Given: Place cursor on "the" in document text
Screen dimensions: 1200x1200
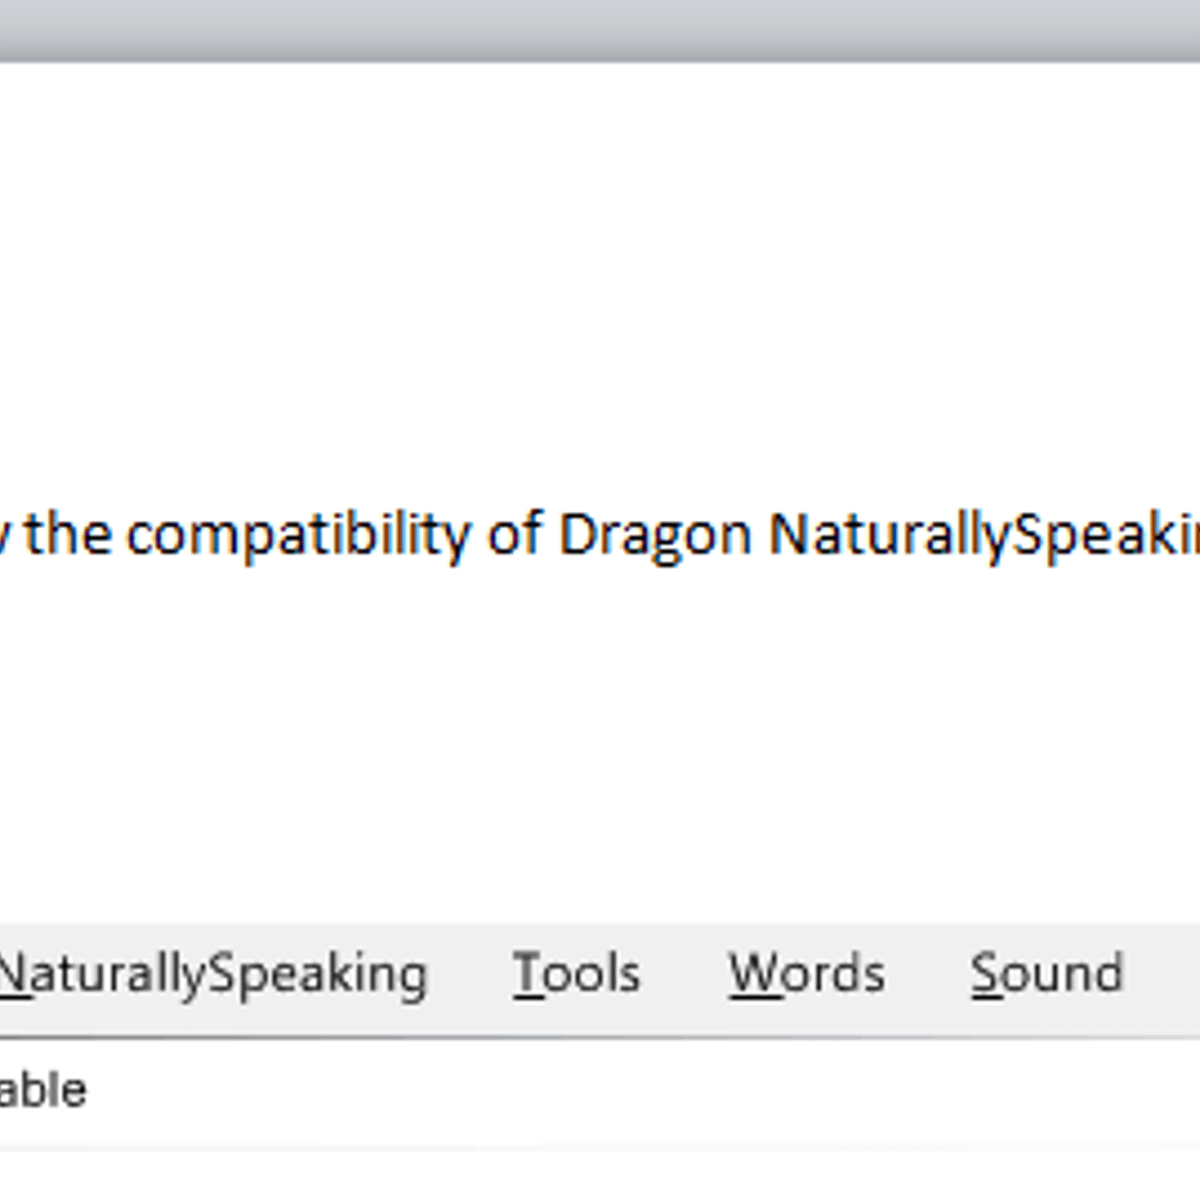Looking at the screenshot, I should coord(69,534).
